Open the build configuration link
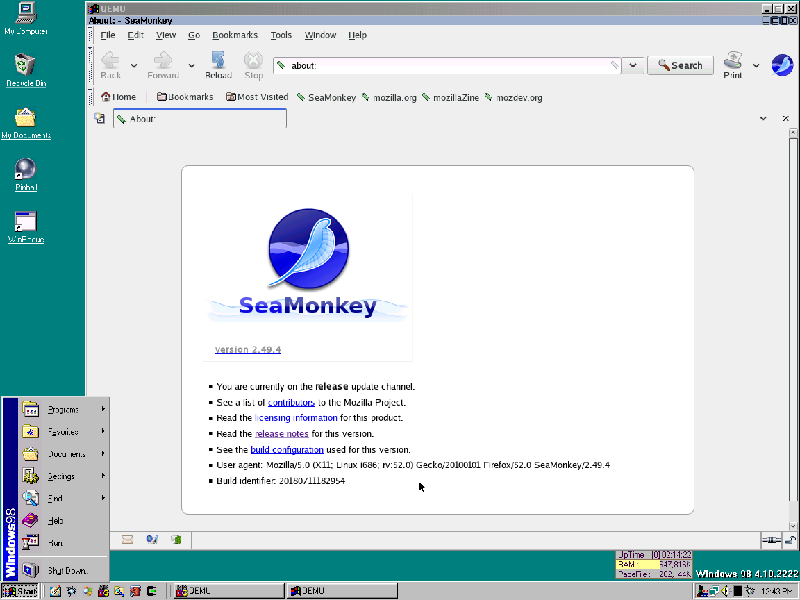800x600 pixels. click(287, 449)
